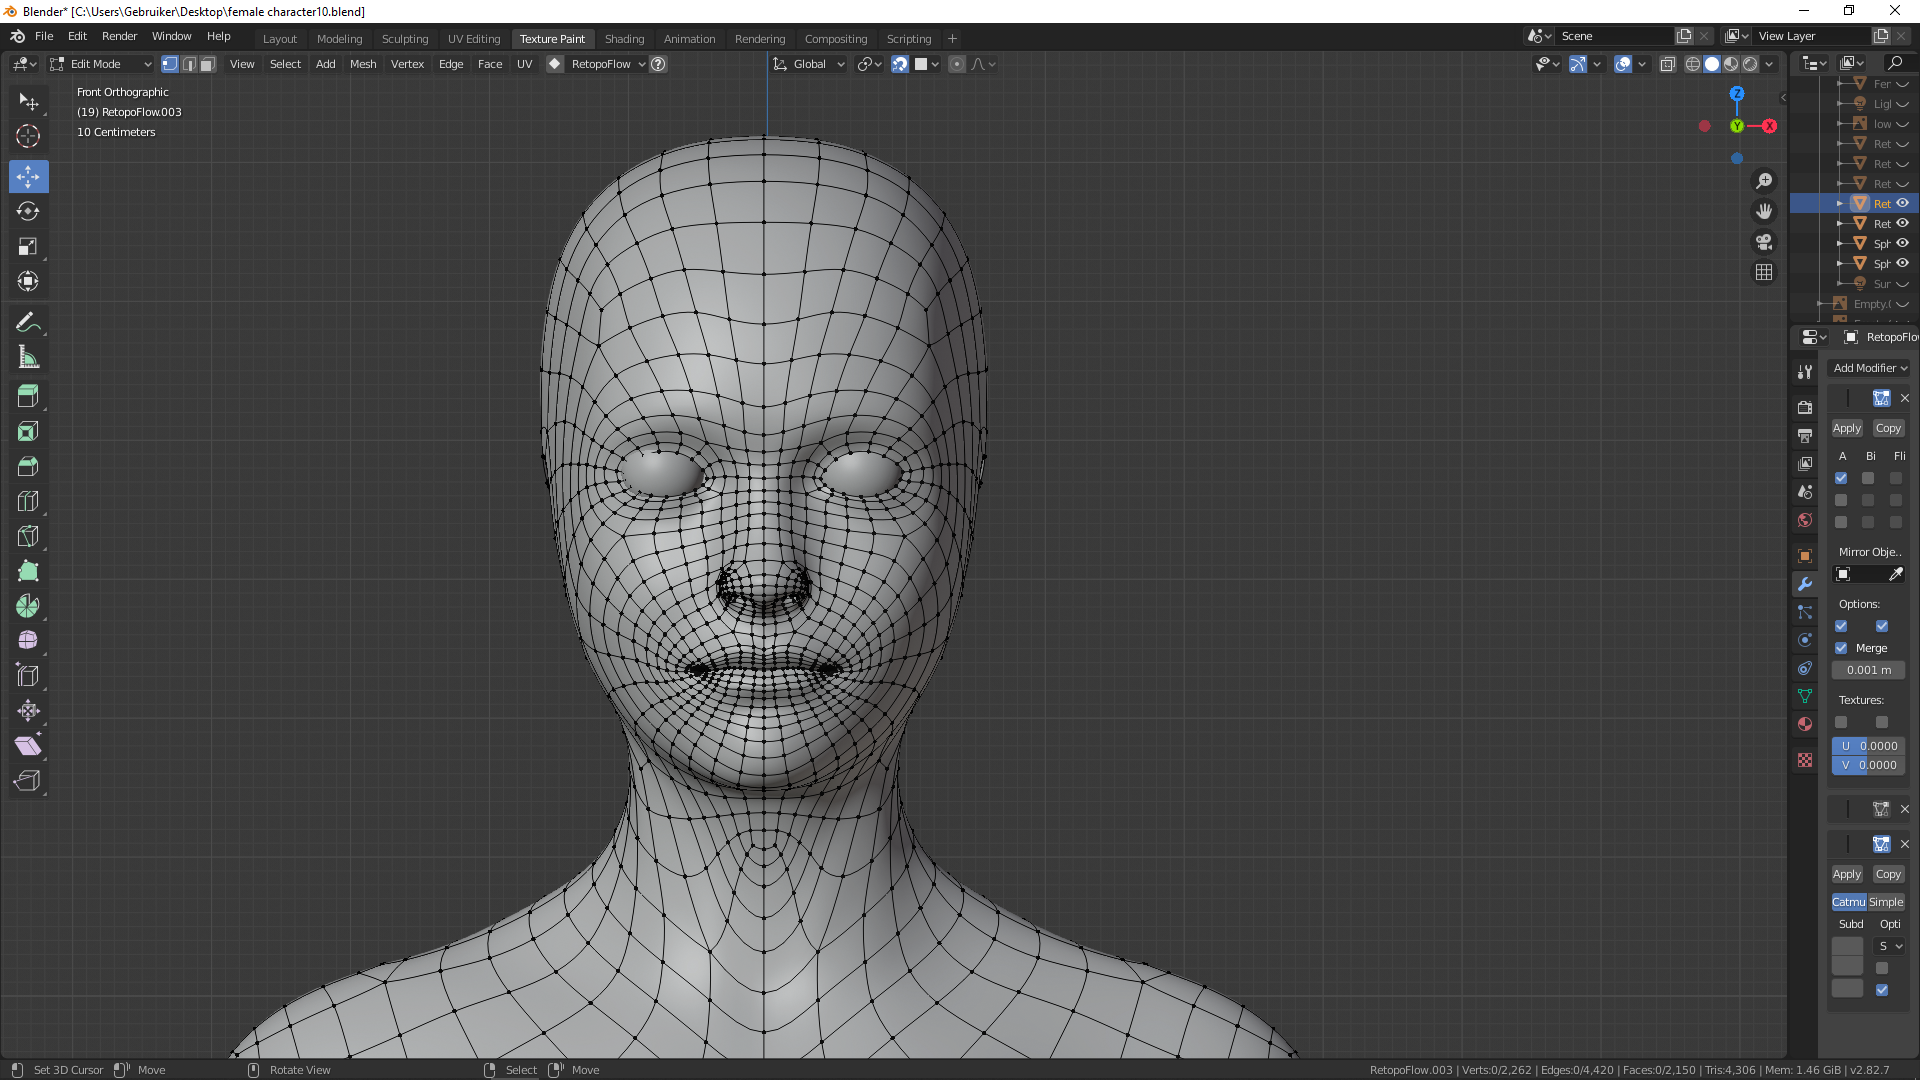This screenshot has height=1080, width=1920.
Task: Select the Rotate tool in toolbar
Action: click(28, 211)
